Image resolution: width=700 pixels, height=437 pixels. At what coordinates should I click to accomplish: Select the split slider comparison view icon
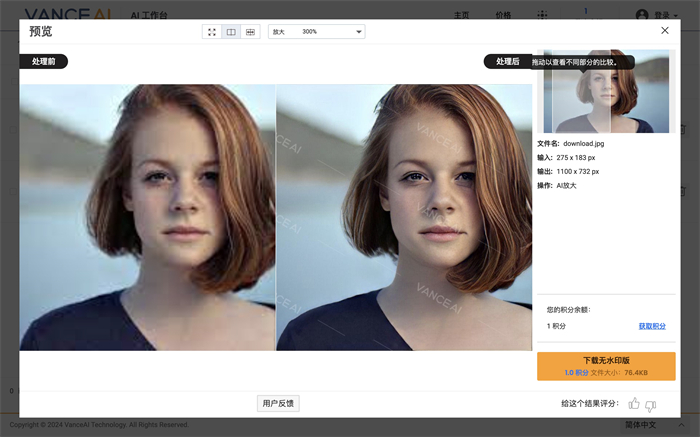250,32
